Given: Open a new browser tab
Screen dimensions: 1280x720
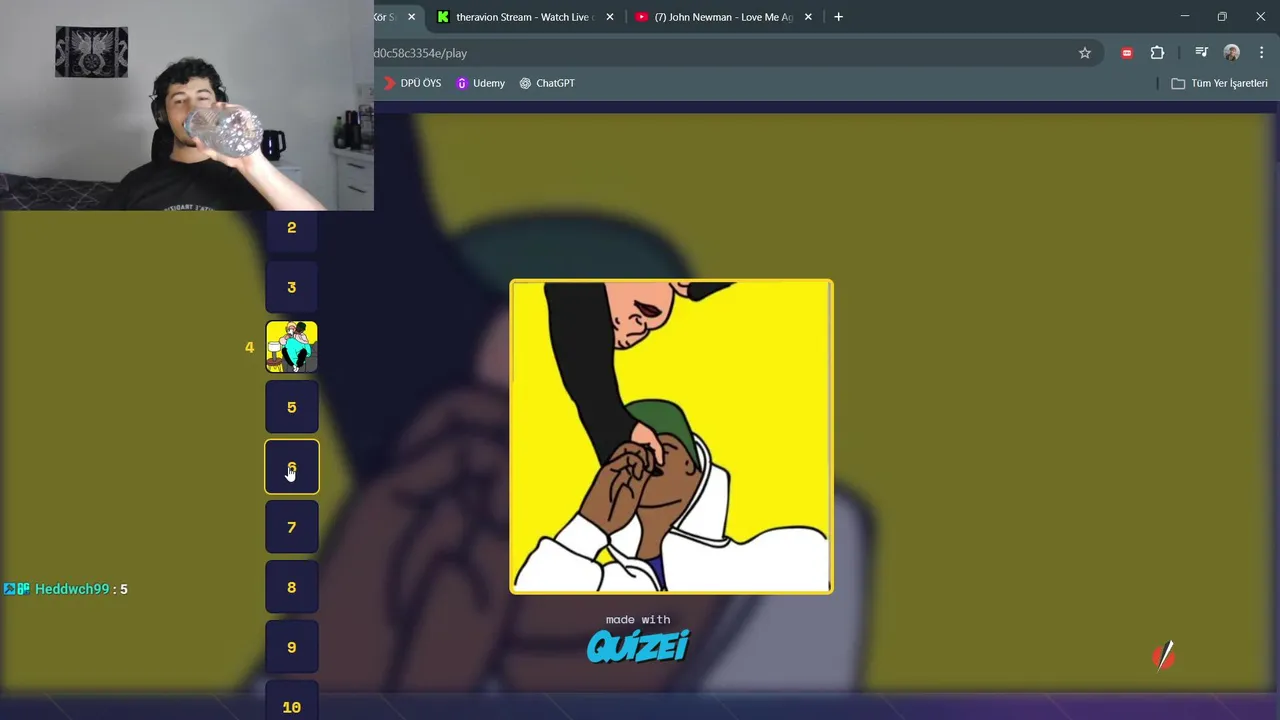Looking at the screenshot, I should click(x=838, y=17).
